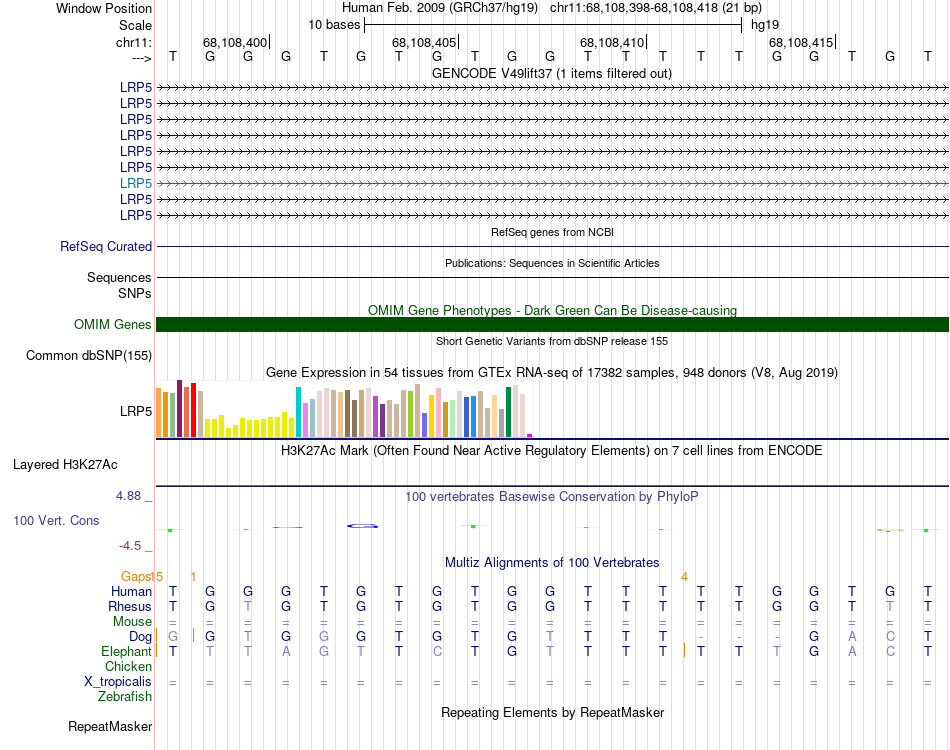Click the 68,108,410 position ruler label
Viewport: 950px width, 750px height.
[612, 42]
